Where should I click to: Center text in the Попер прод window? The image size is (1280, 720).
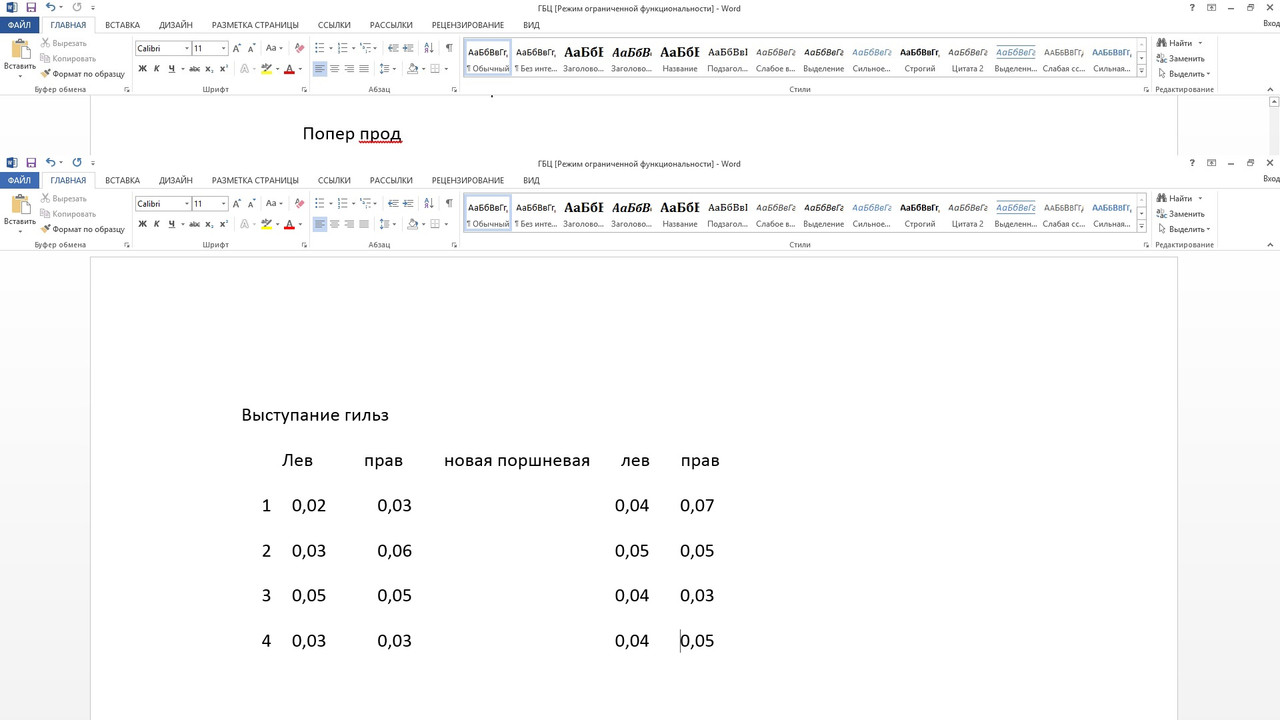(x=334, y=69)
